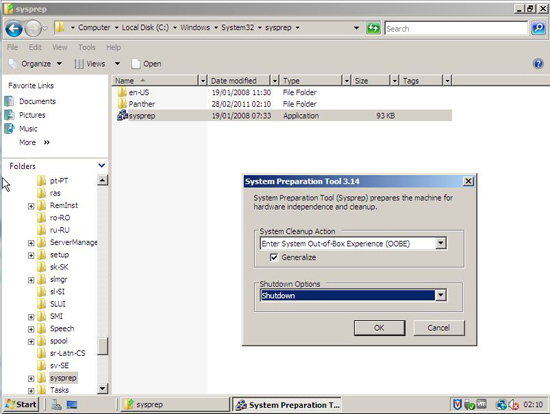Click the Start button

click(21, 405)
